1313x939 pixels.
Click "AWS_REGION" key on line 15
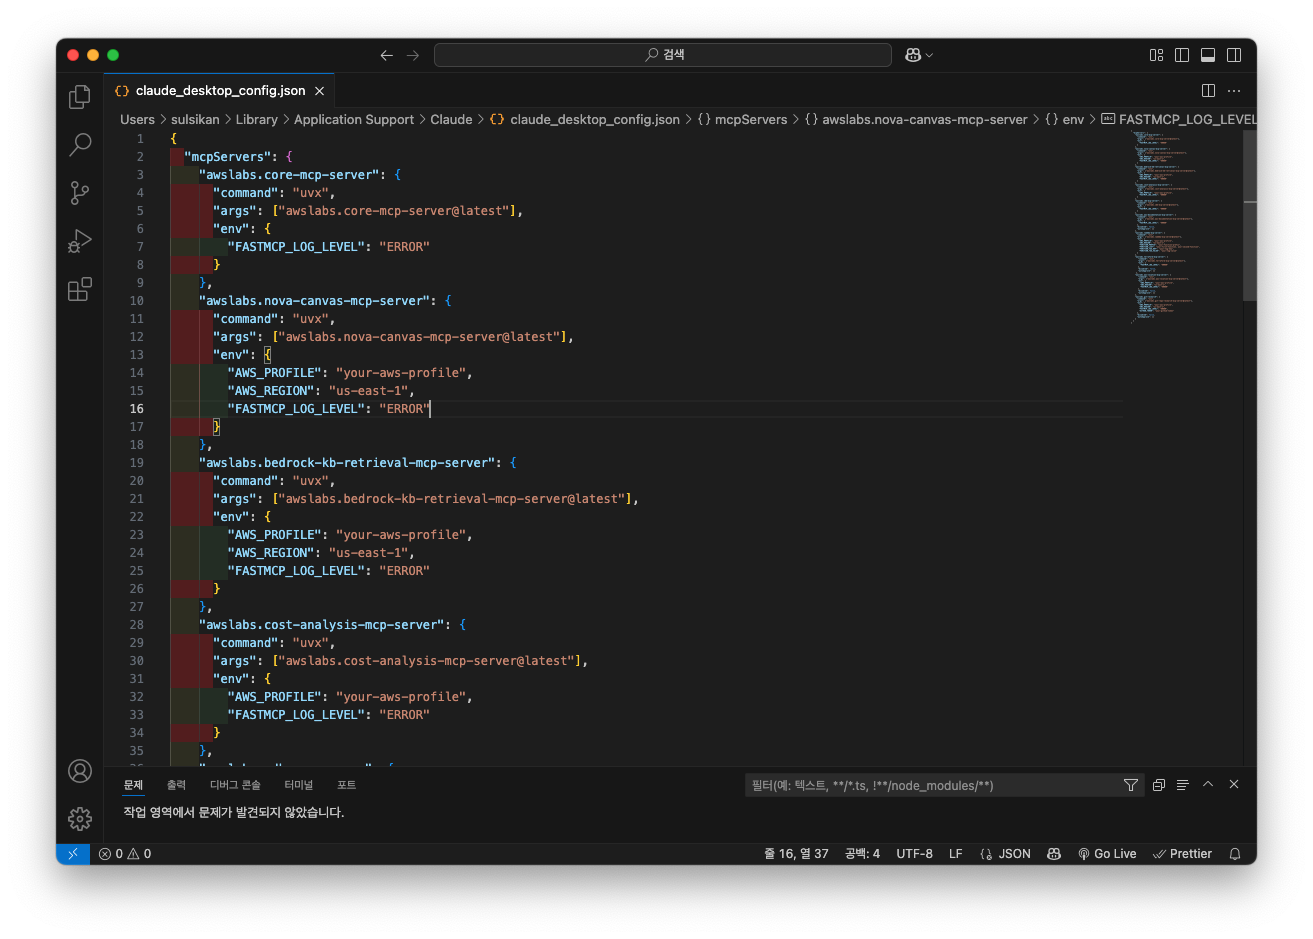tap(271, 391)
